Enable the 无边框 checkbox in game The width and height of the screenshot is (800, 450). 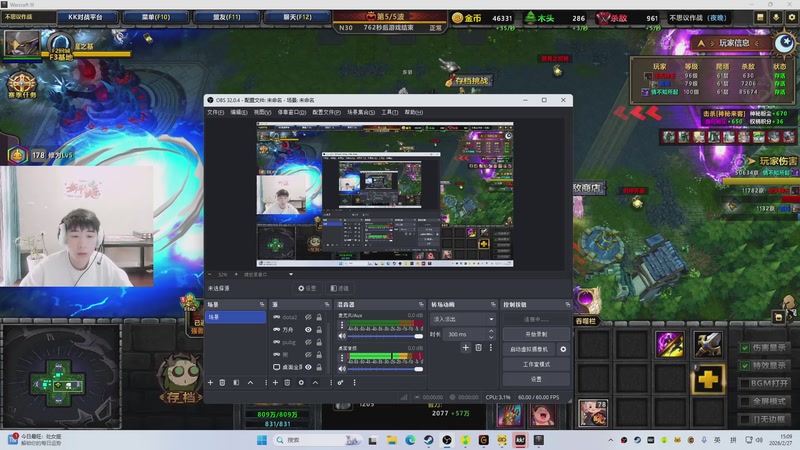tap(745, 419)
